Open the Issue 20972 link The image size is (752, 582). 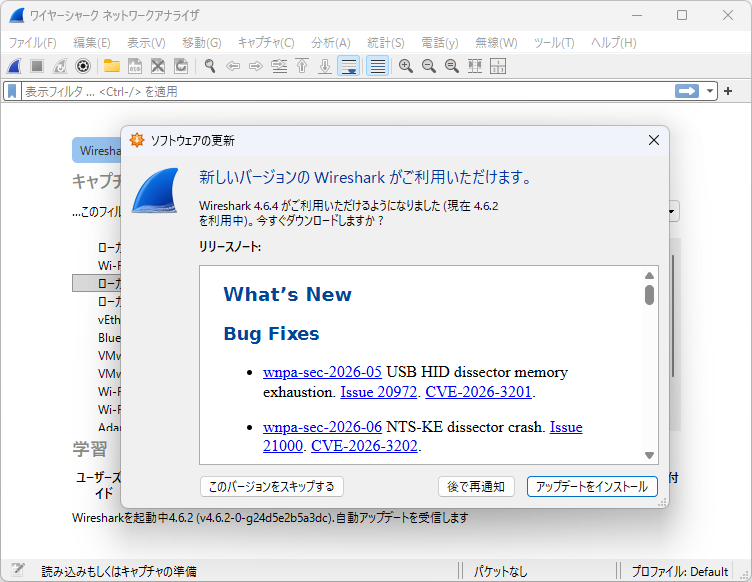point(378,392)
